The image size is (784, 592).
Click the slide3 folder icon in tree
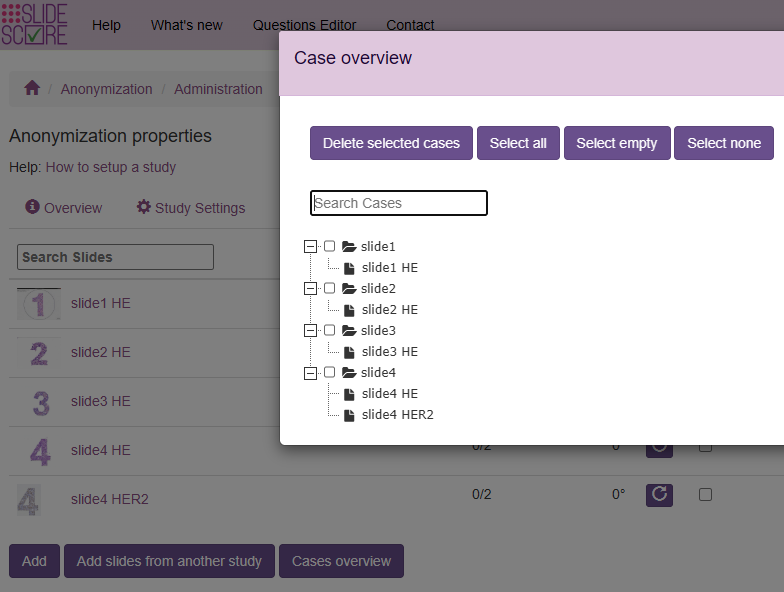(349, 330)
